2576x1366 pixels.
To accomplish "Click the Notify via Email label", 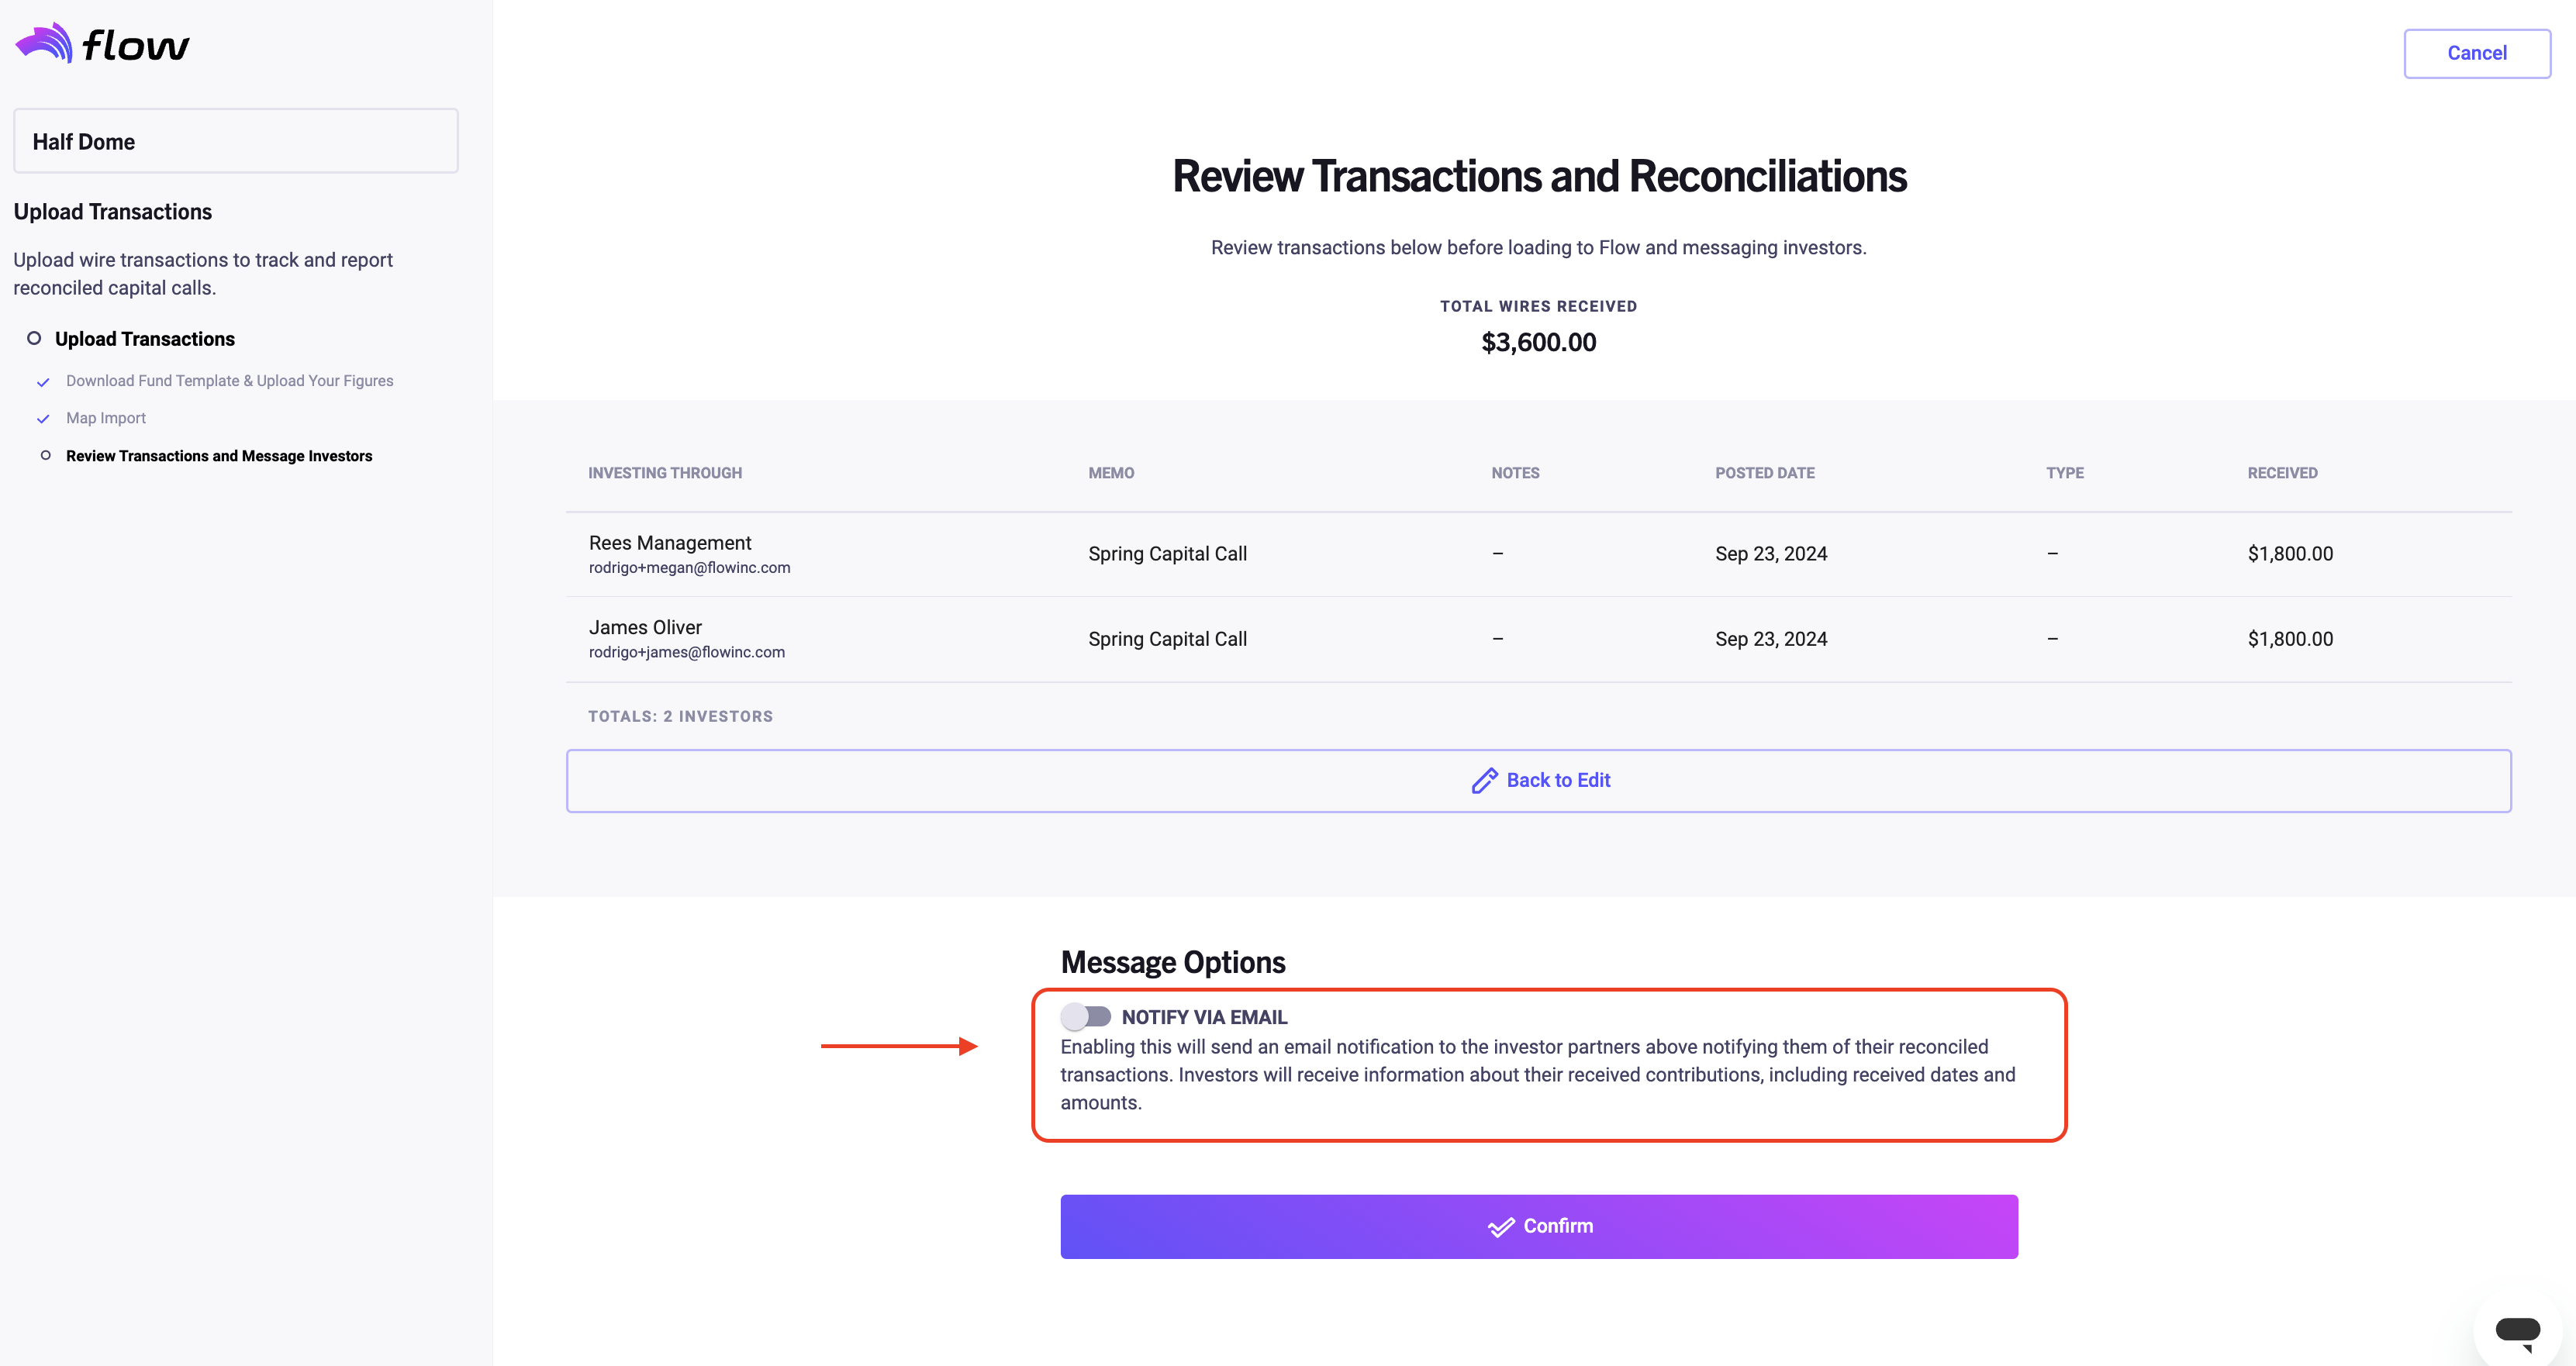I will 1204,1017.
